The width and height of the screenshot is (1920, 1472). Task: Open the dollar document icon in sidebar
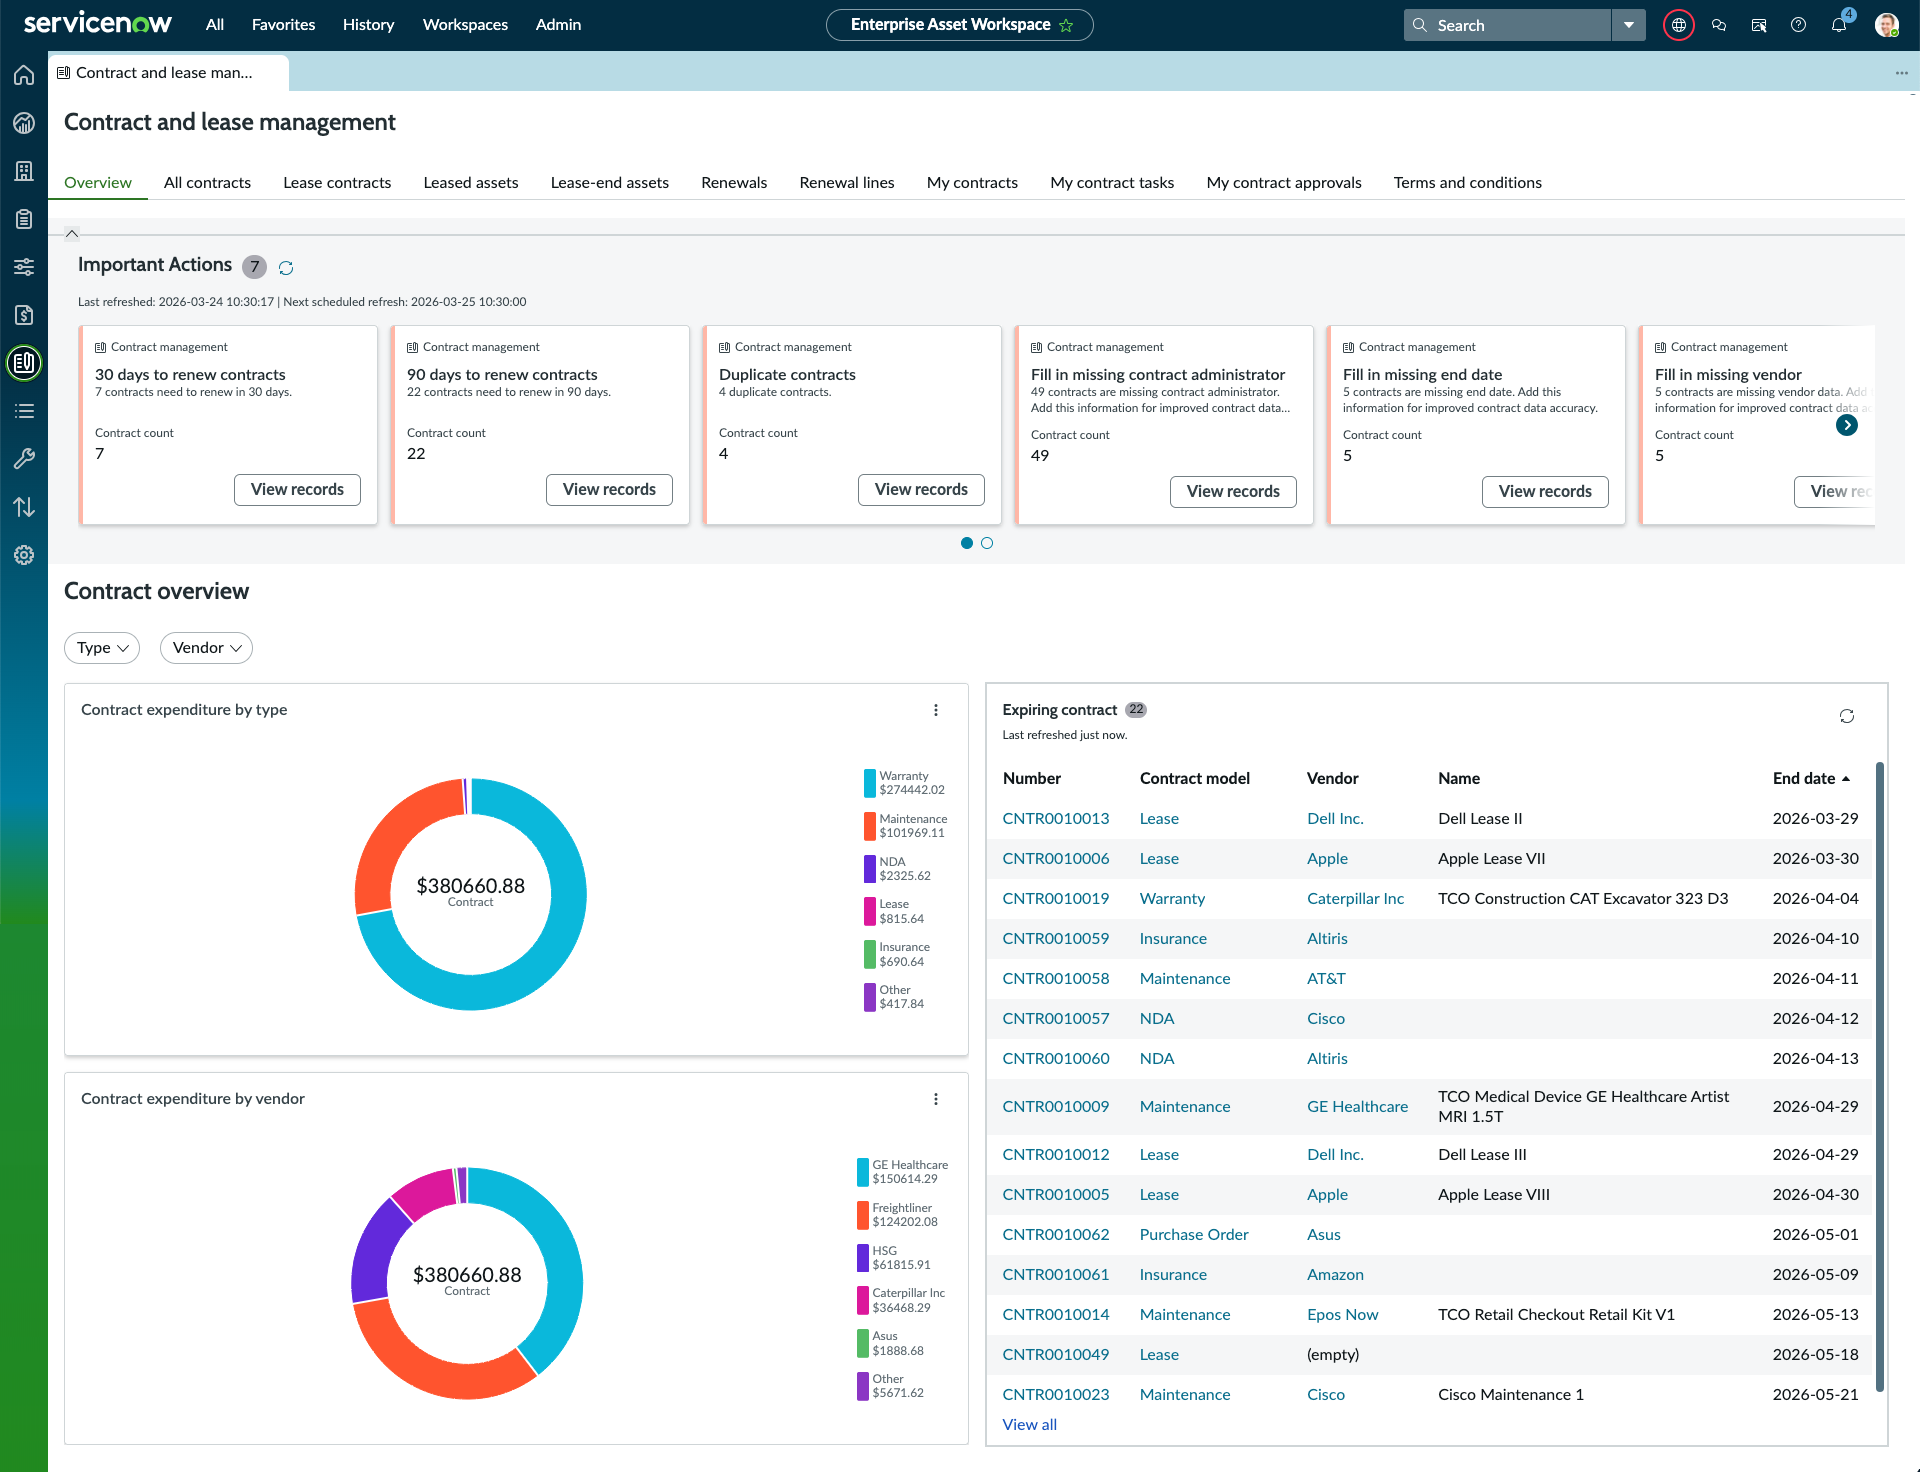24,315
